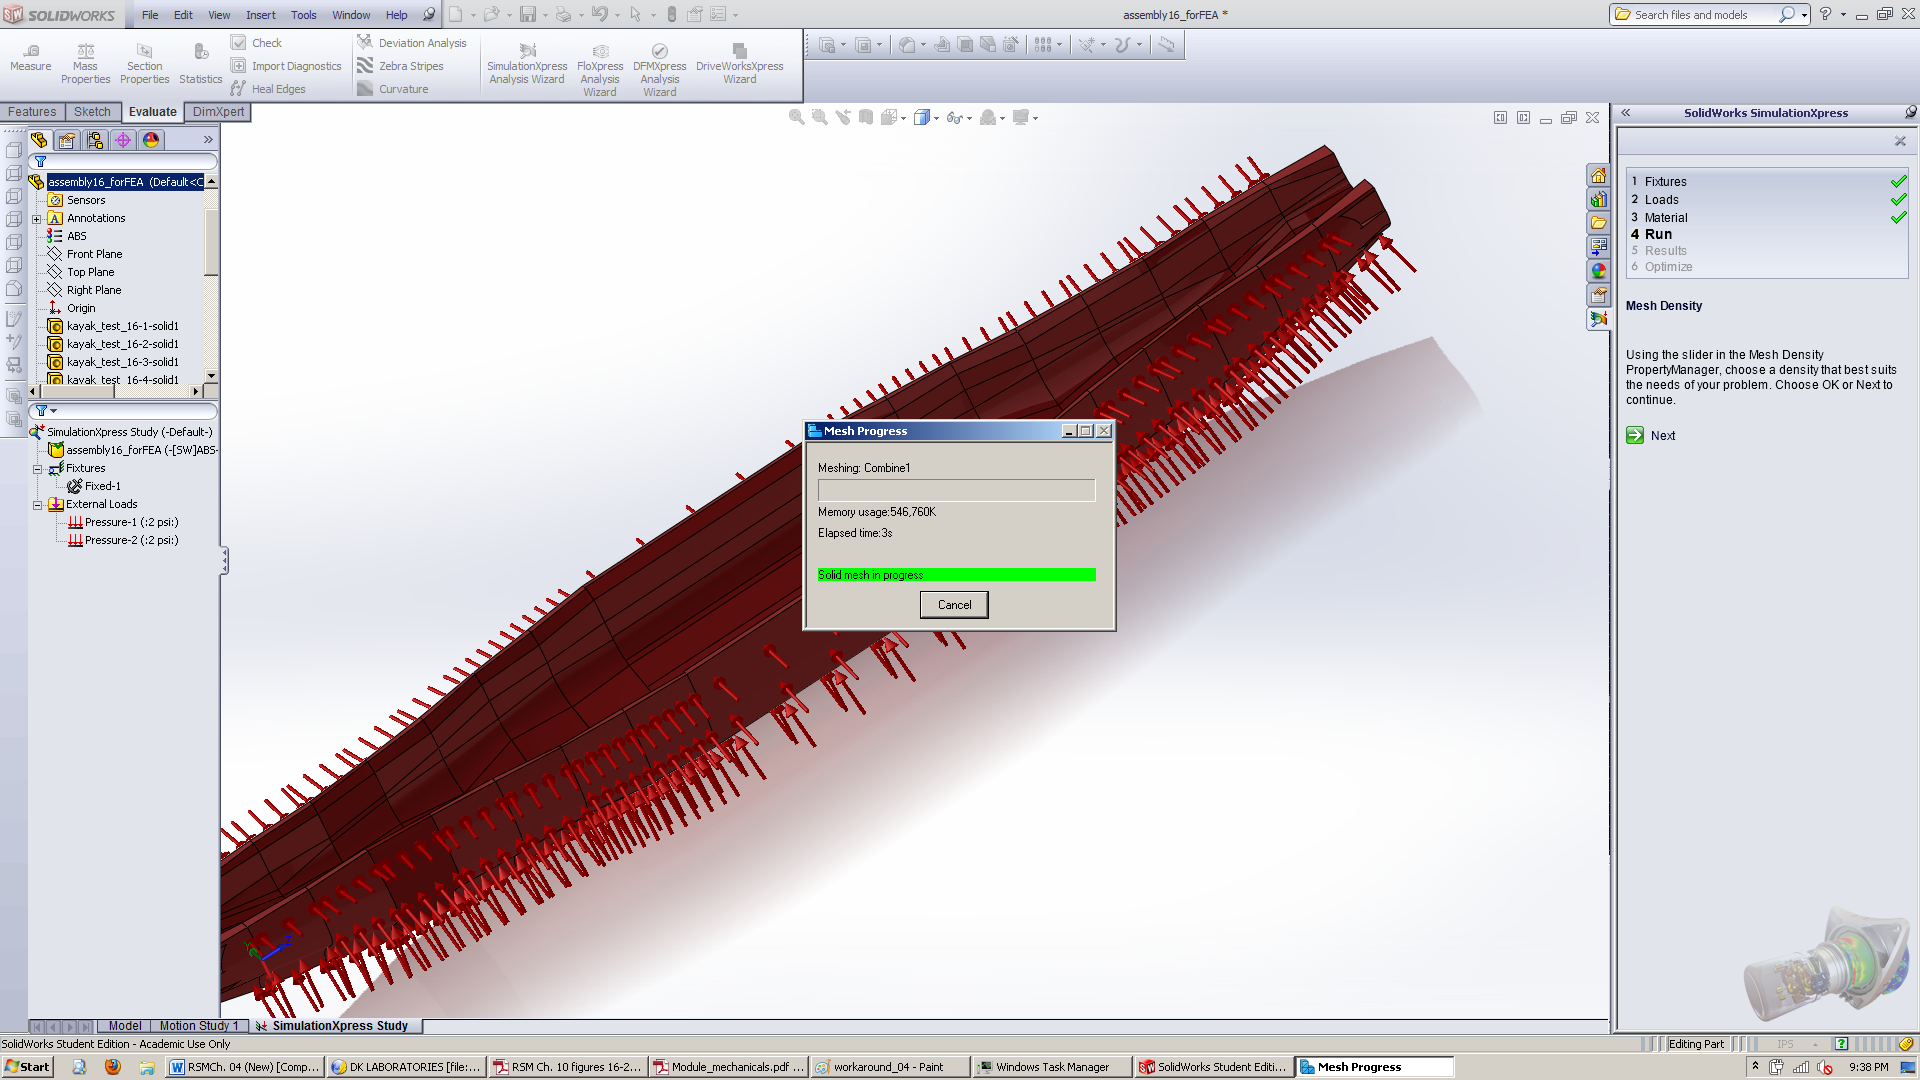Image resolution: width=1920 pixels, height=1080 pixels.
Task: Go to Fixtures step in SimulationXpress
Action: pyautogui.click(x=1665, y=182)
